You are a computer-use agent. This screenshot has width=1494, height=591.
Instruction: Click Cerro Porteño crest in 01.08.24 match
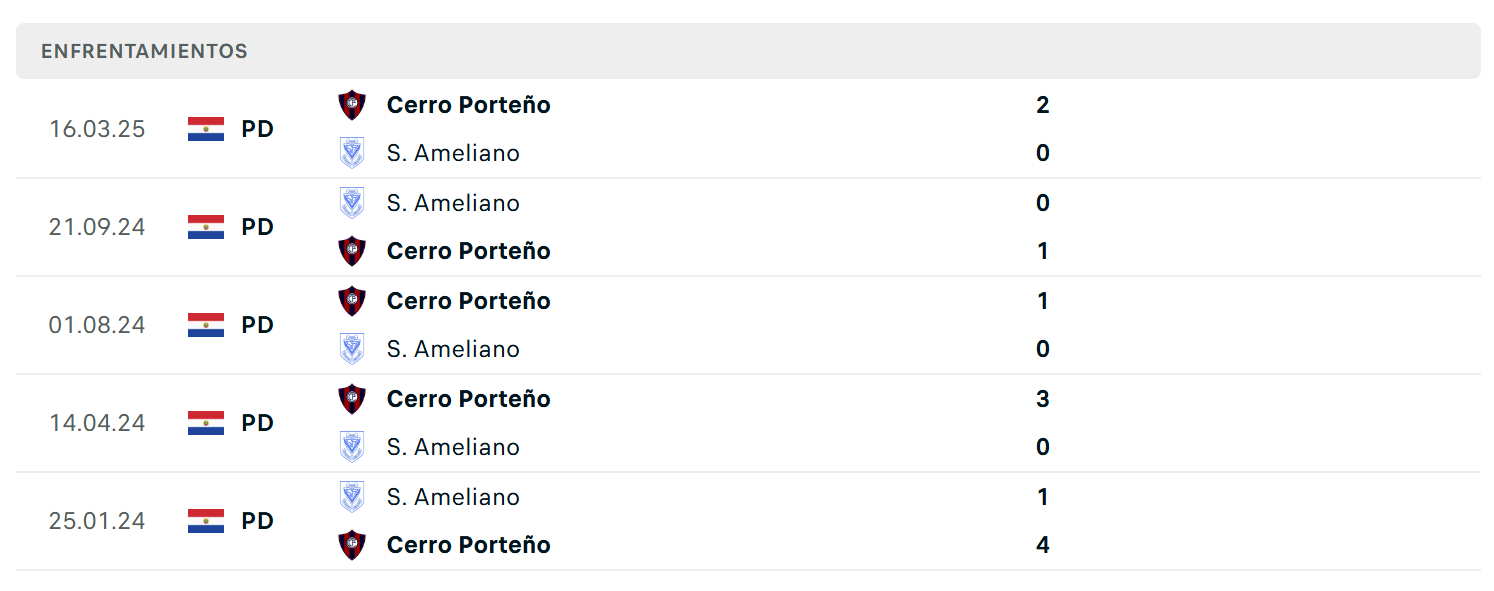(x=352, y=301)
